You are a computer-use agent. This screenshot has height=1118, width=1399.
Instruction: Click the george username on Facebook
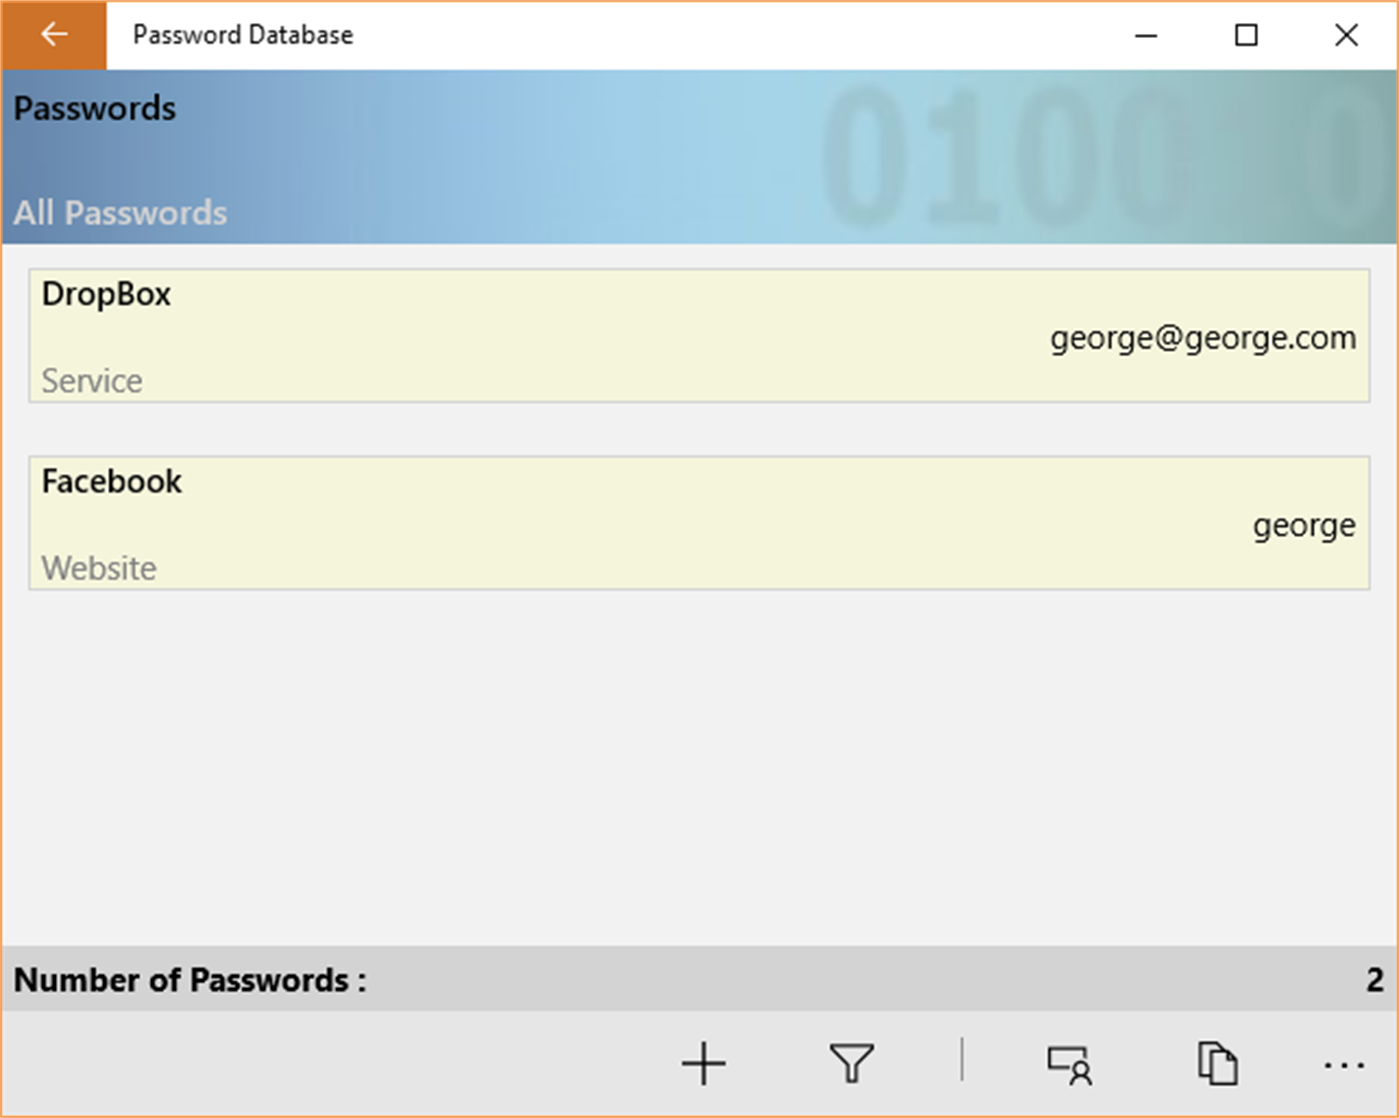pos(1303,525)
